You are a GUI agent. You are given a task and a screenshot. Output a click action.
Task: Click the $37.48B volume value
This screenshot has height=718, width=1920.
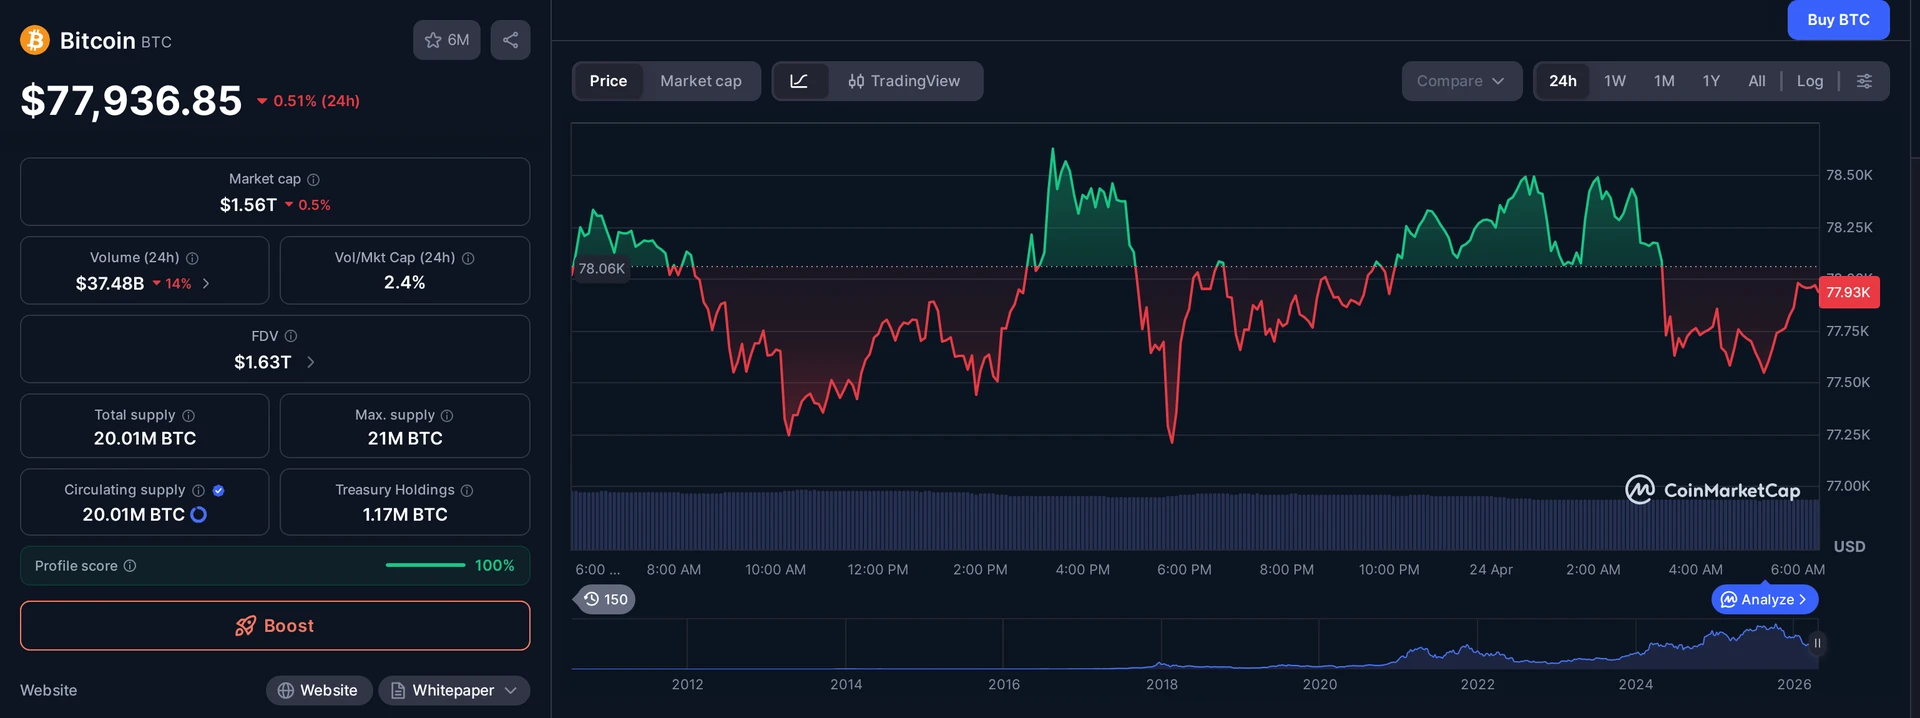pyautogui.click(x=110, y=284)
